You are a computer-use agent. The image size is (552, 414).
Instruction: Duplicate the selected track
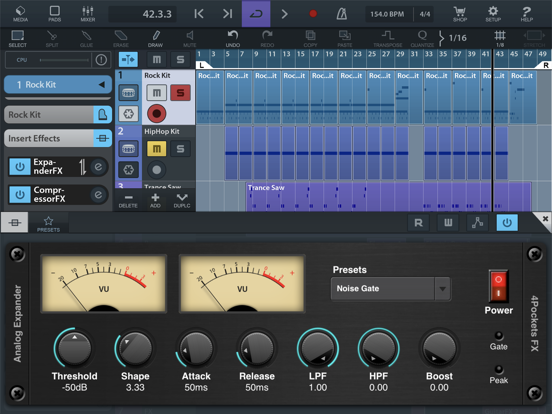[x=182, y=200]
